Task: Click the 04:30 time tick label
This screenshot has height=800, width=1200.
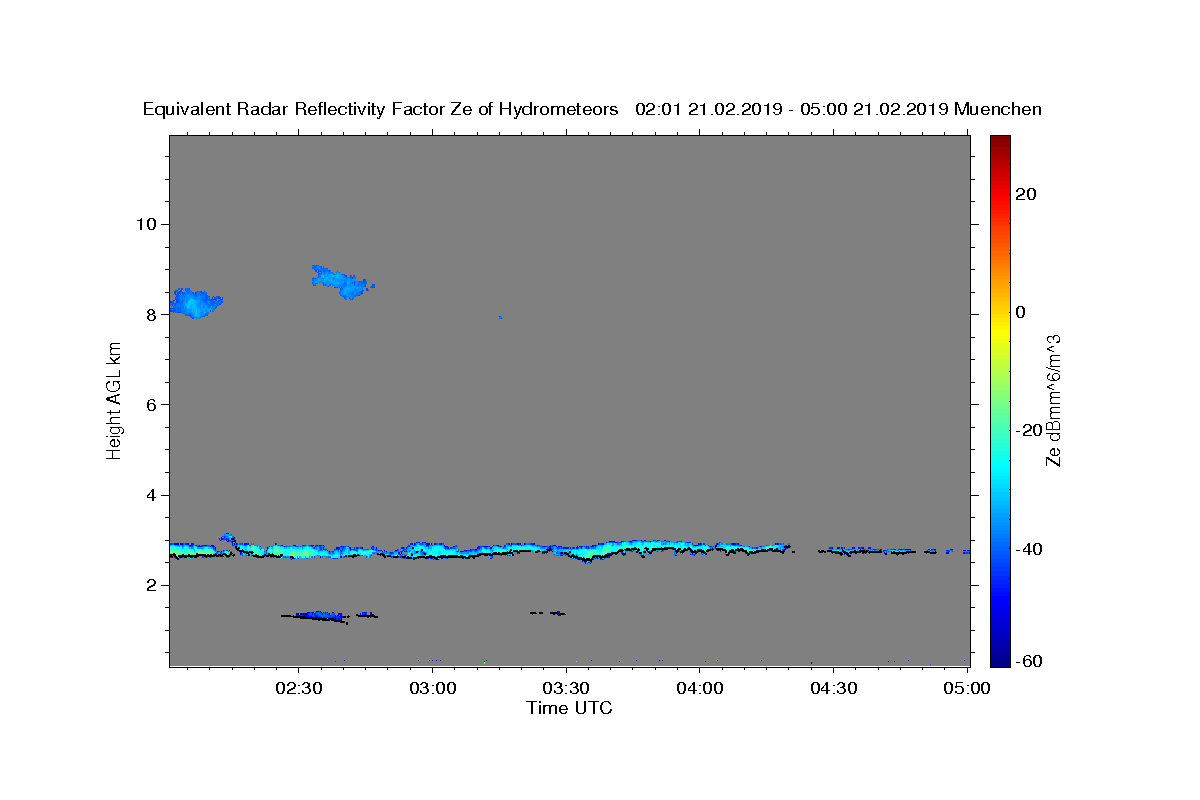Action: click(834, 688)
